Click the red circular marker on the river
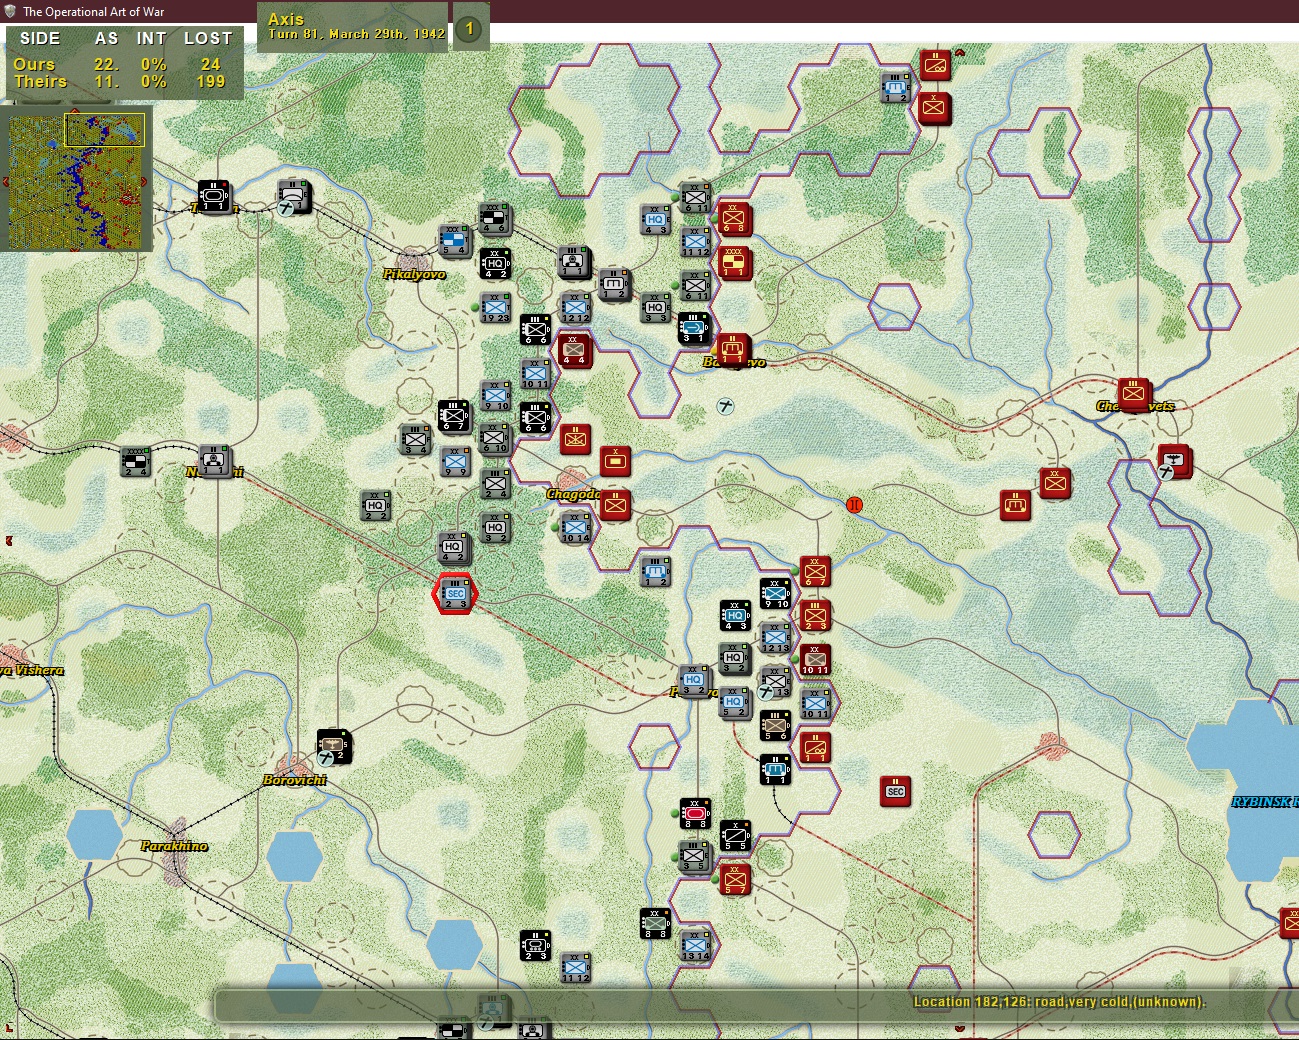This screenshot has height=1040, width=1299. pyautogui.click(x=854, y=505)
